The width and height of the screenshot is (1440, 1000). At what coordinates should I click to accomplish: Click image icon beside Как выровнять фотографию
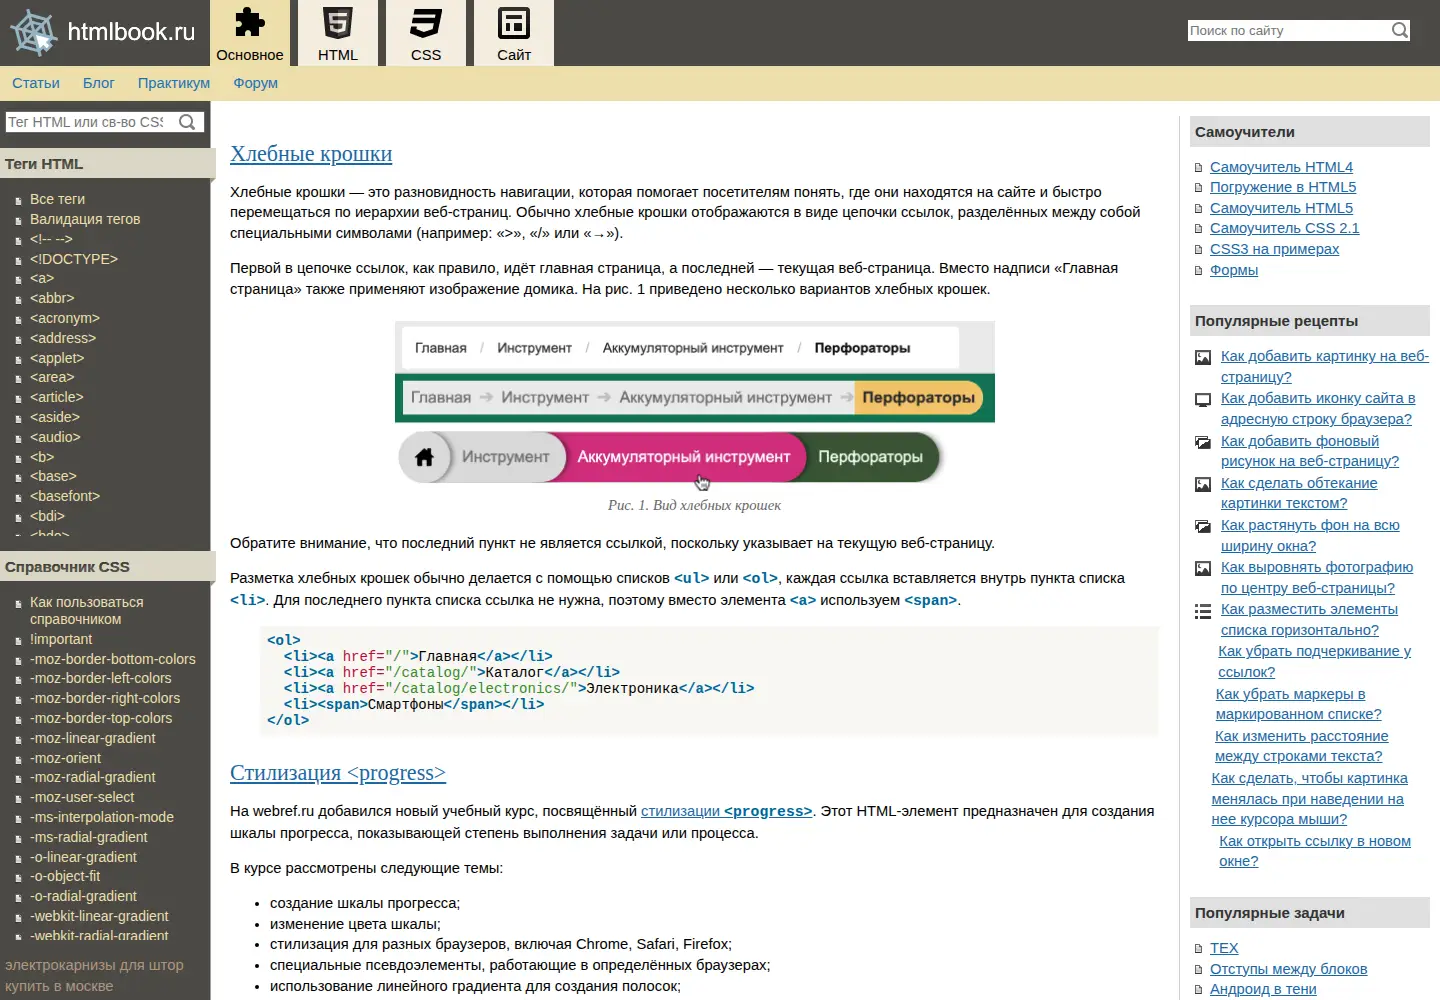pos(1203,568)
